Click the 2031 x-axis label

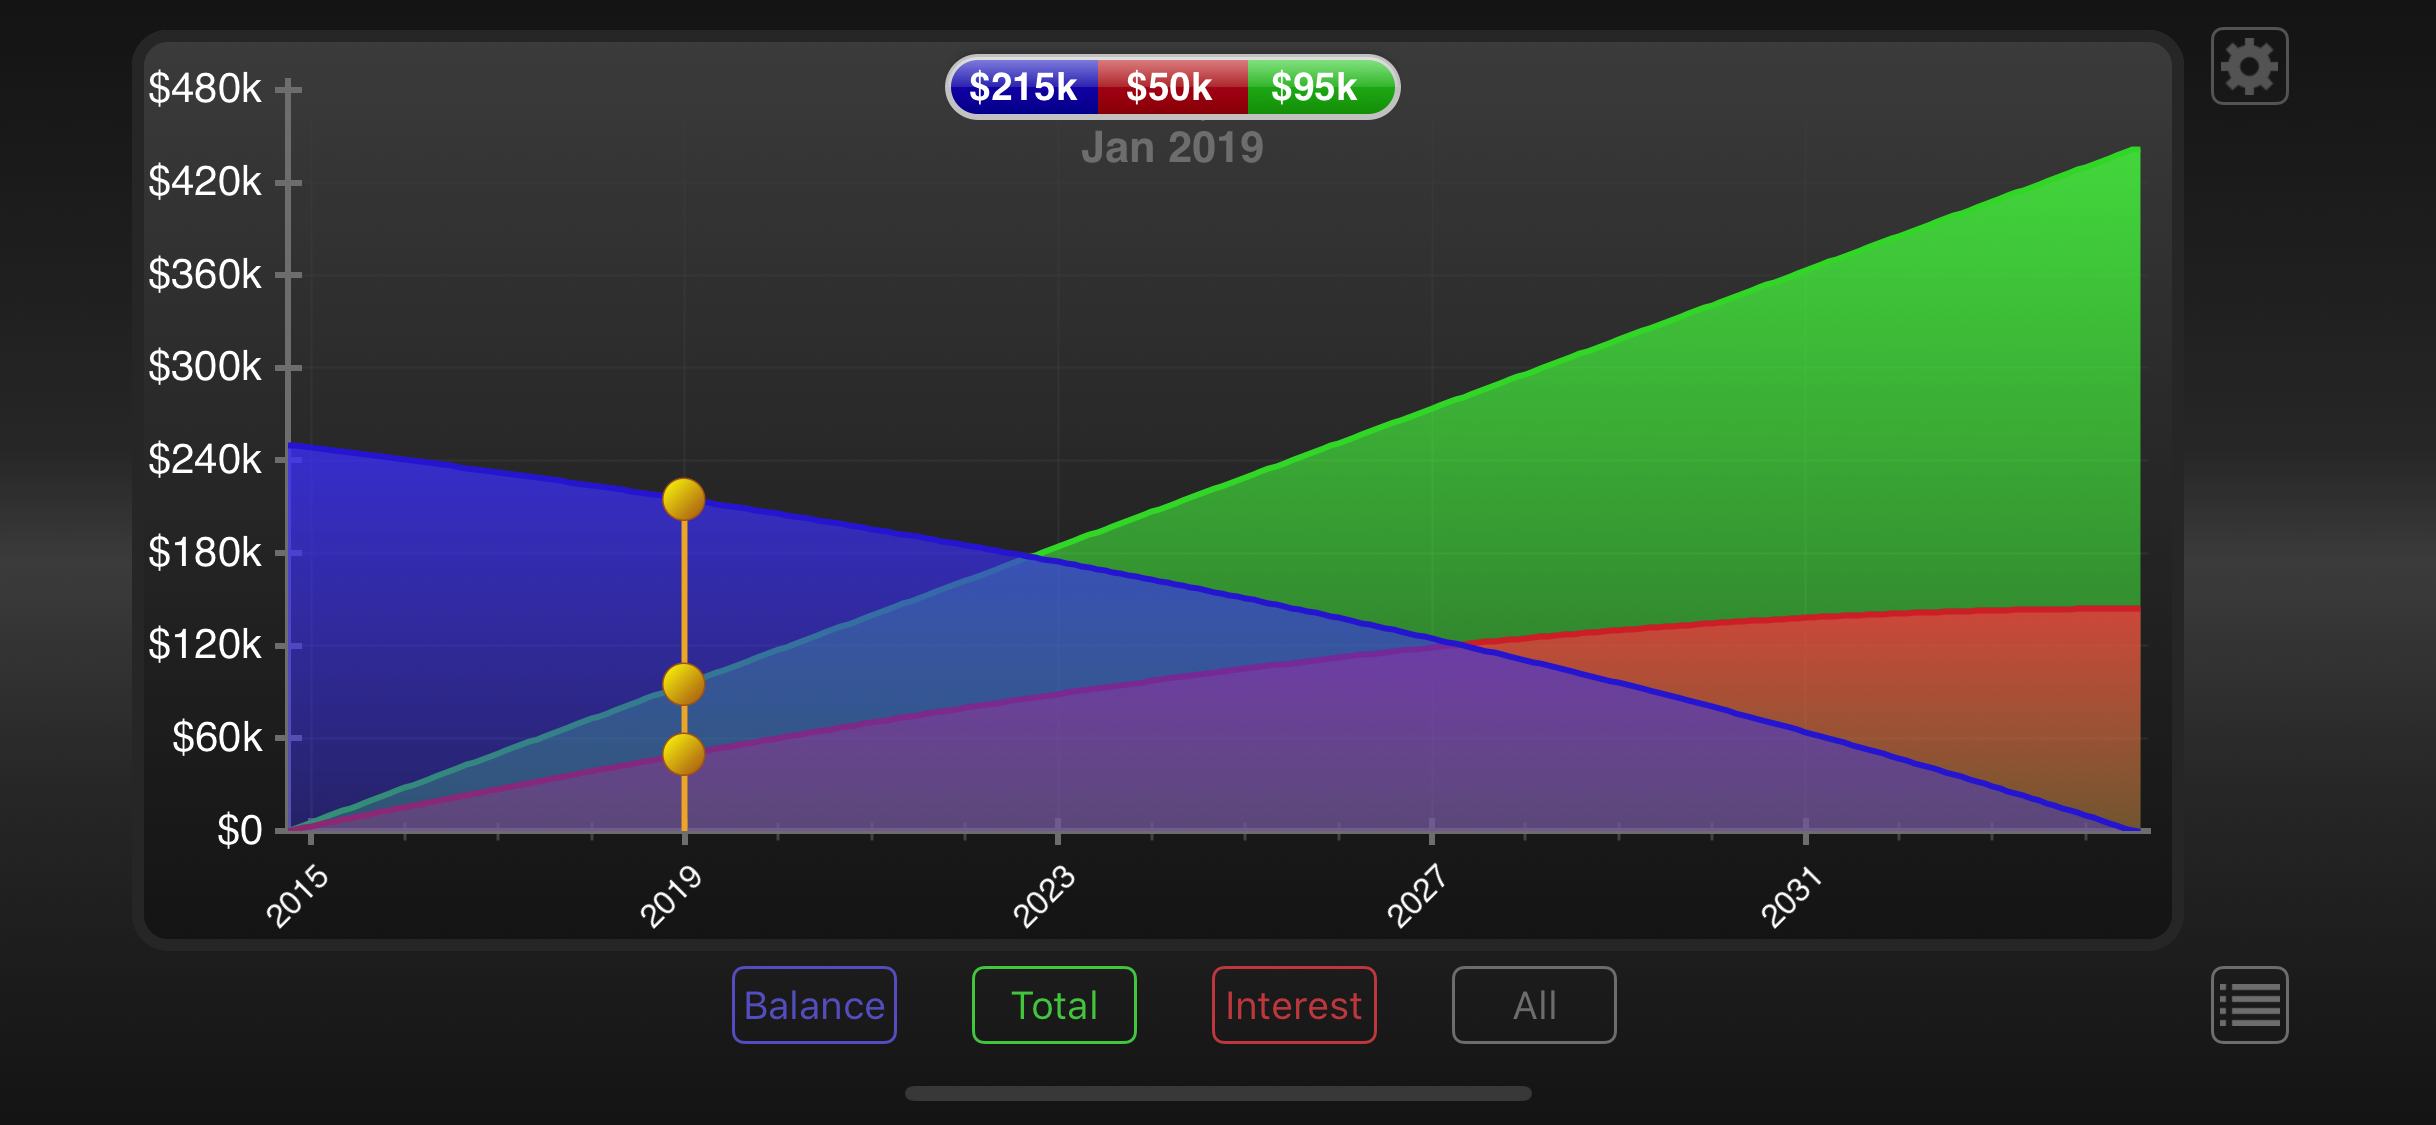point(1791,897)
